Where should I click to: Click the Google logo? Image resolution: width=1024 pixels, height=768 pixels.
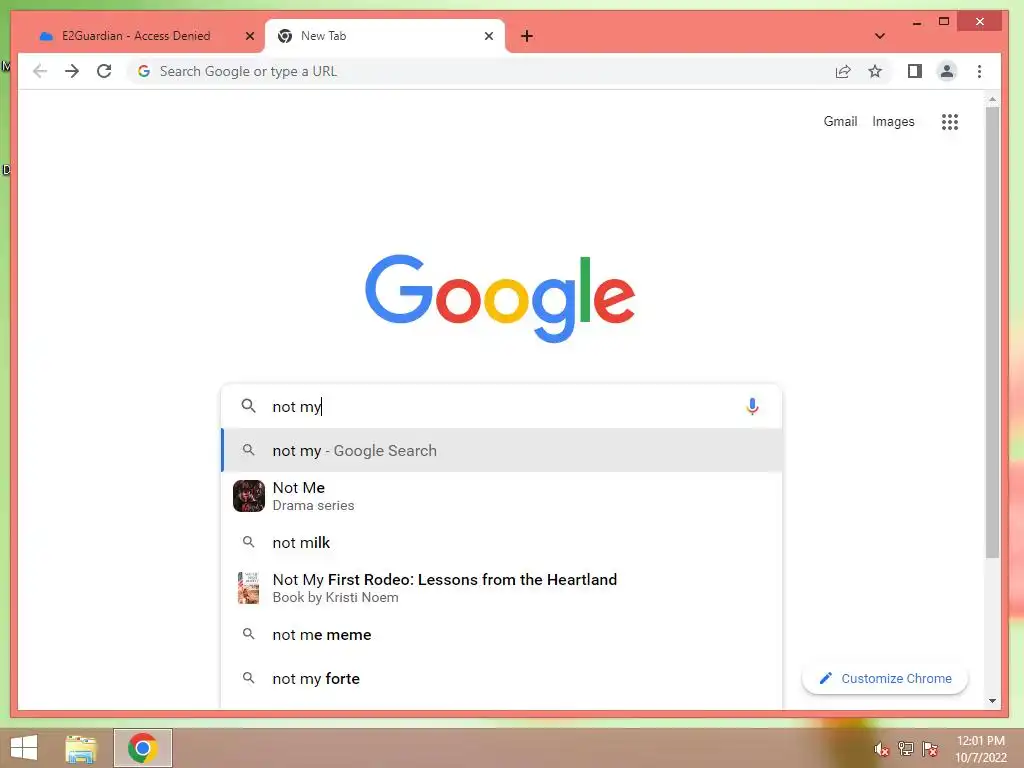coord(500,298)
